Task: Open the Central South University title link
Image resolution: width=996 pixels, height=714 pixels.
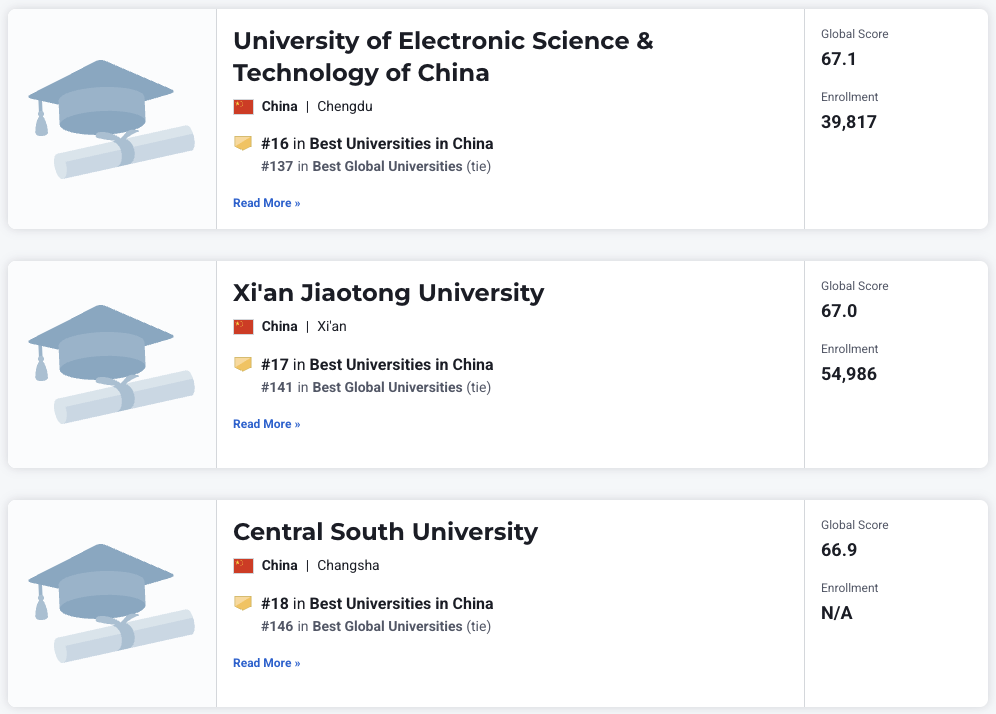Action: 385,532
